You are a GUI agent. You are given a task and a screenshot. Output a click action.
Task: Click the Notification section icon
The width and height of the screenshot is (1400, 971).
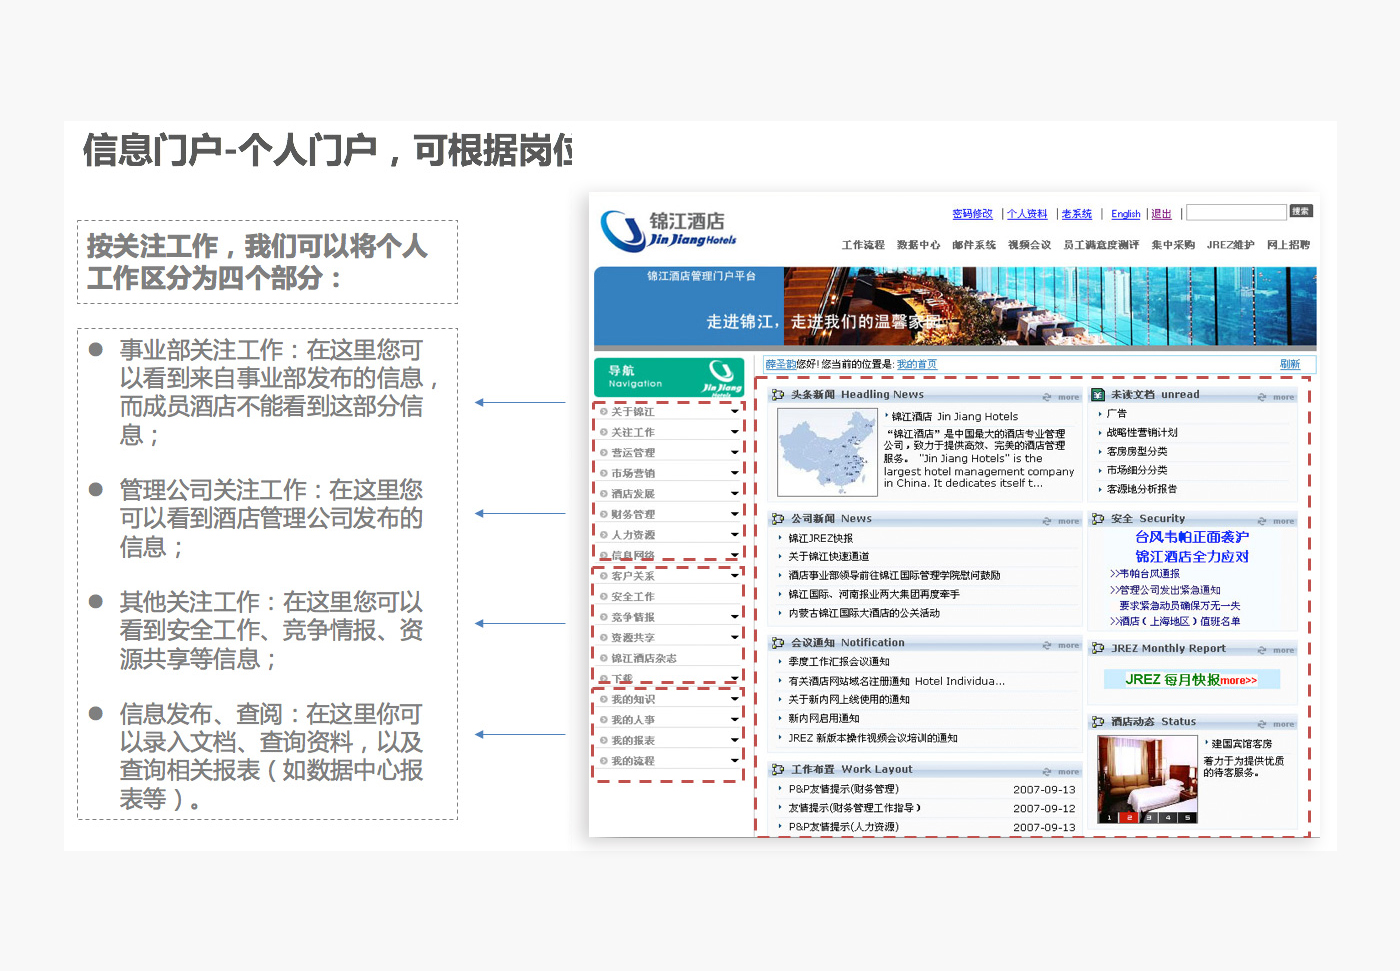click(x=778, y=643)
